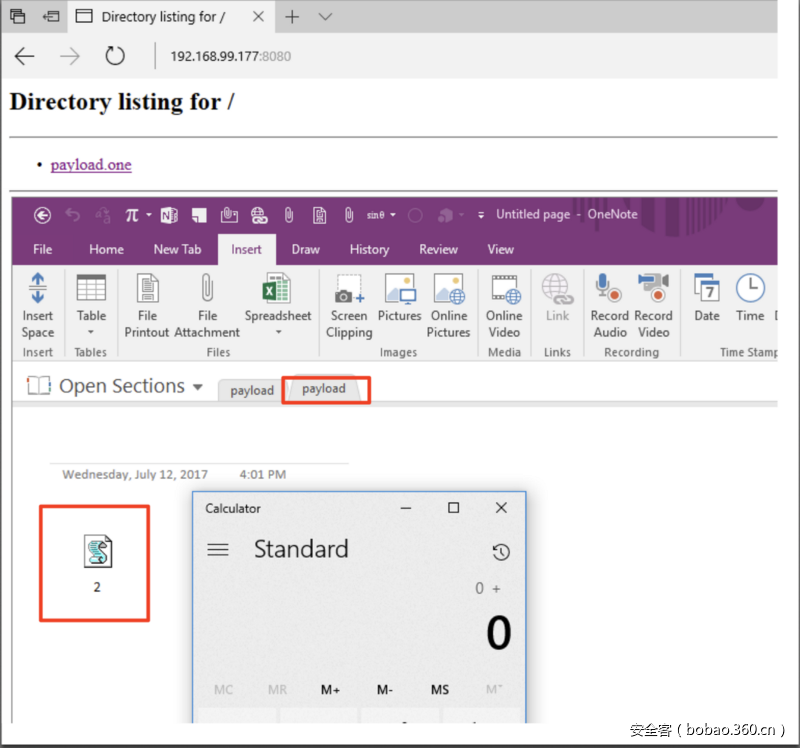This screenshot has height=748, width=800.
Task: Click the Online Video icon
Action: 504,290
